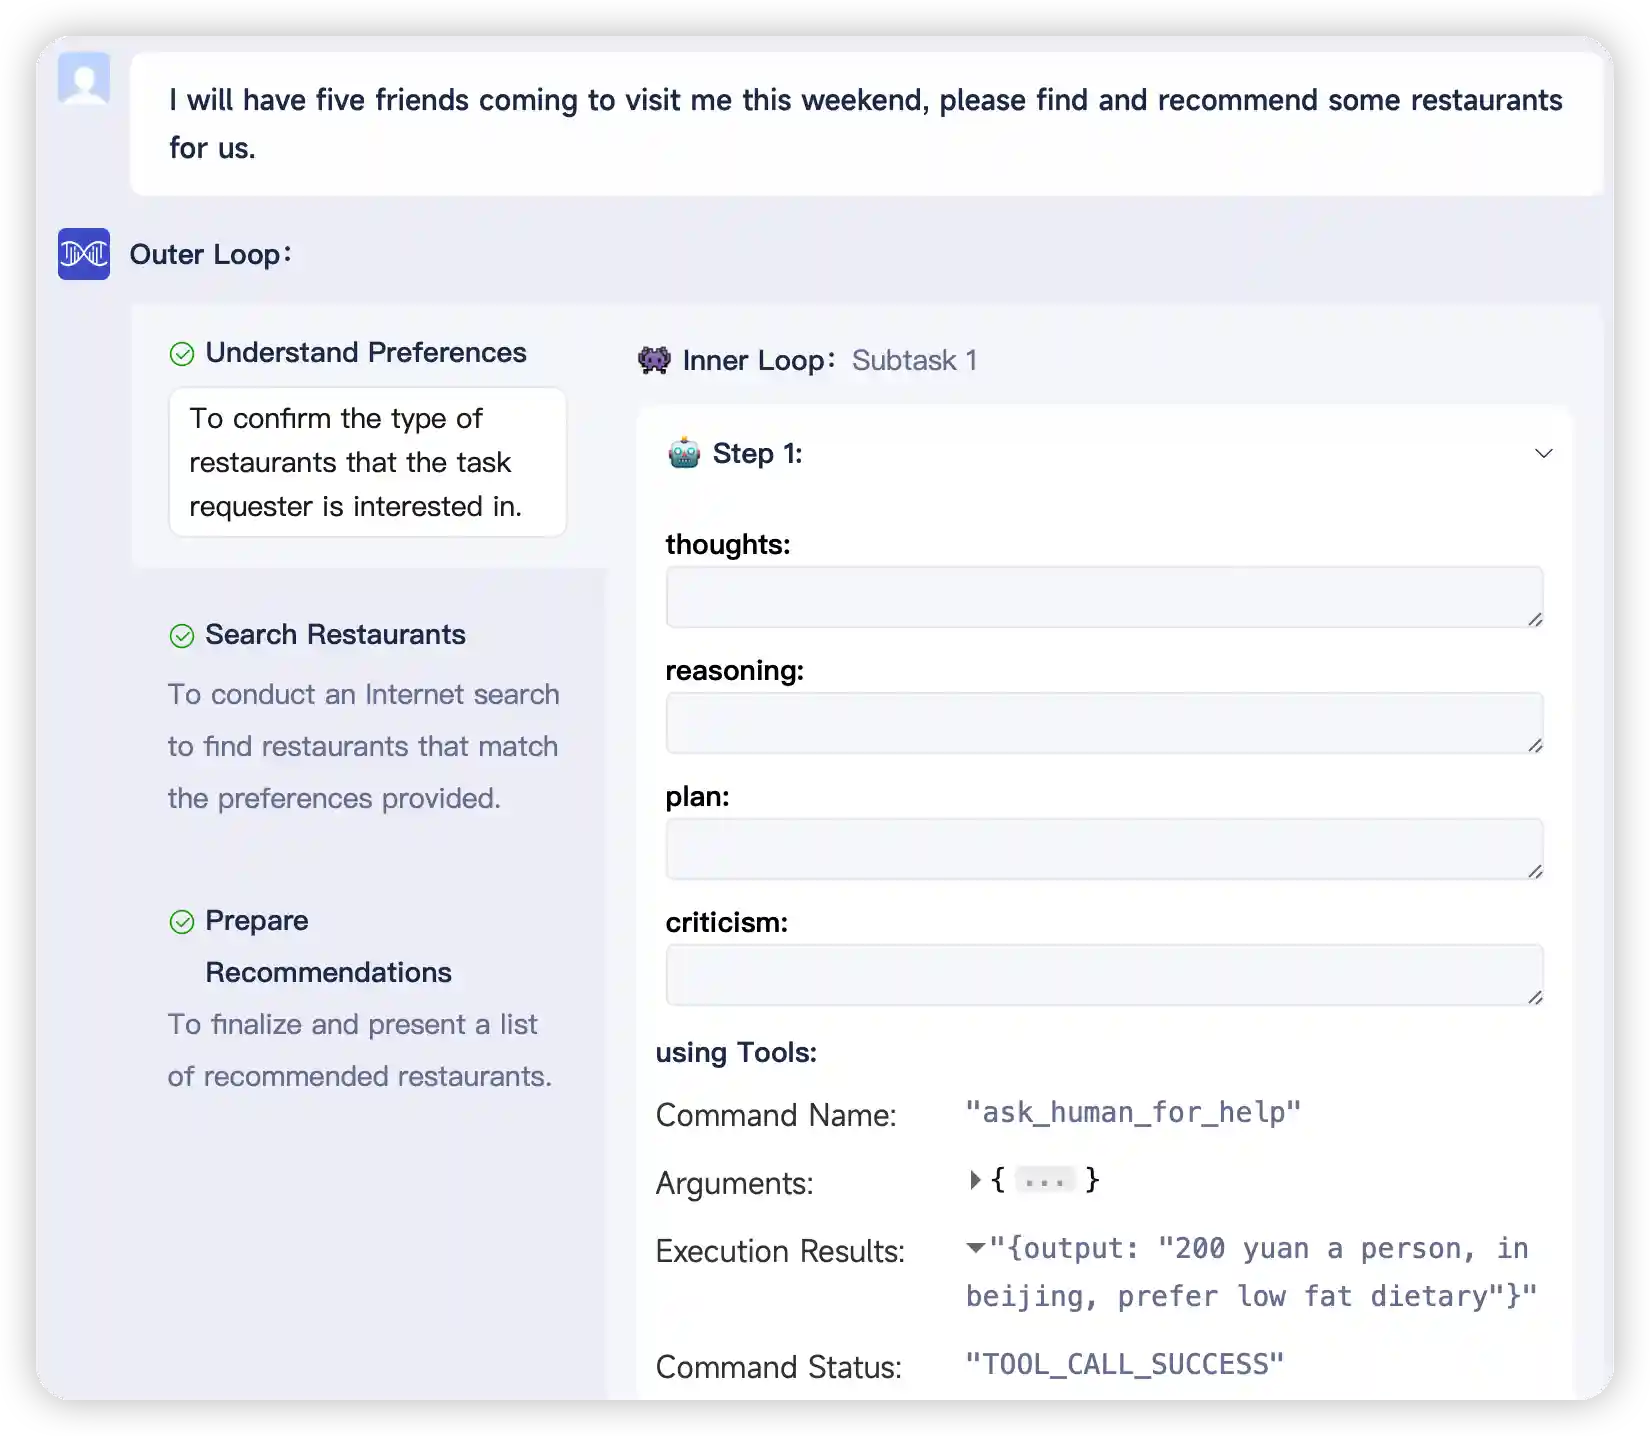Click the ellipsis inside Arguments braces
This screenshot has height=1436, width=1650.
tap(1044, 1180)
